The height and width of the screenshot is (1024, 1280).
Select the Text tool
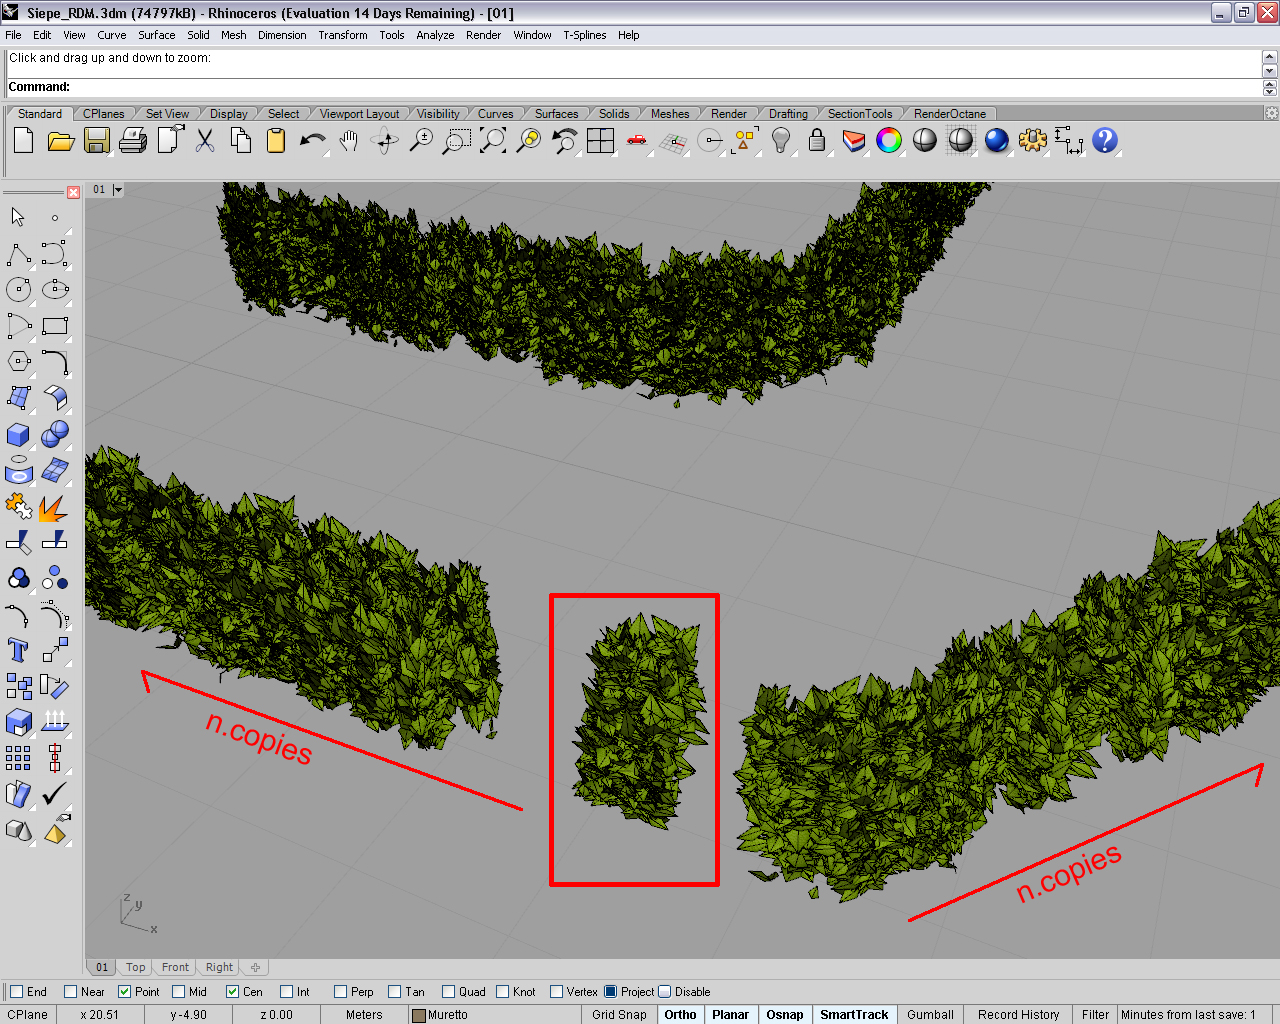coord(18,650)
